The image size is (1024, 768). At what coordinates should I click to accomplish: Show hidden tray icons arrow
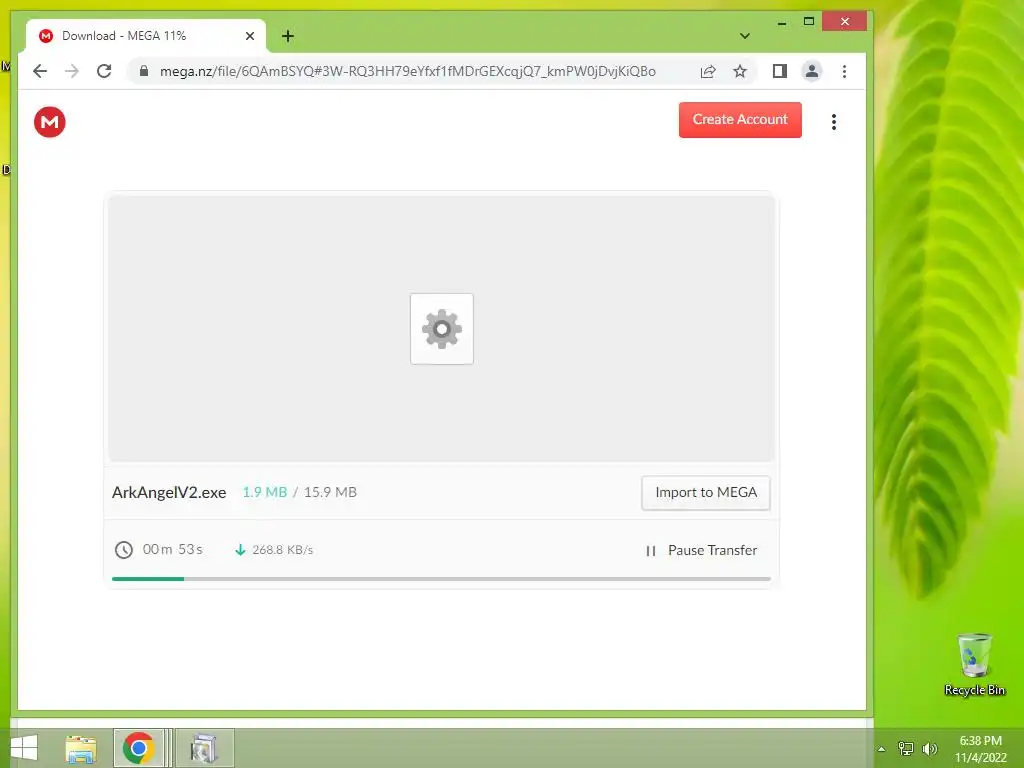pos(882,749)
